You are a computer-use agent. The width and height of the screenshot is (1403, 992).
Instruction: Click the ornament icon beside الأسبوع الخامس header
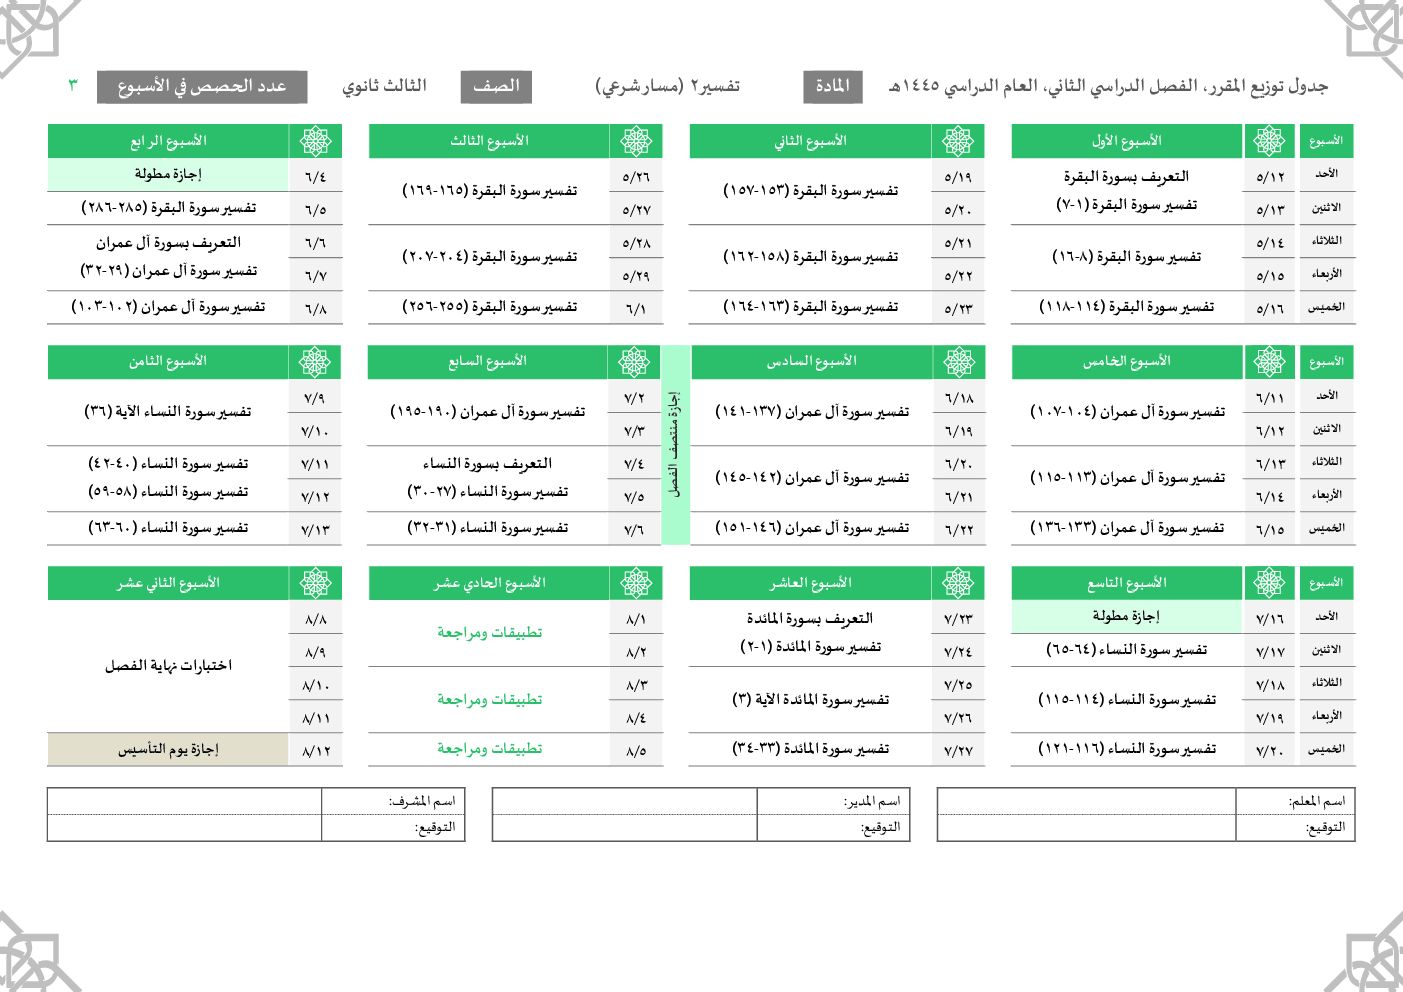1269,361
